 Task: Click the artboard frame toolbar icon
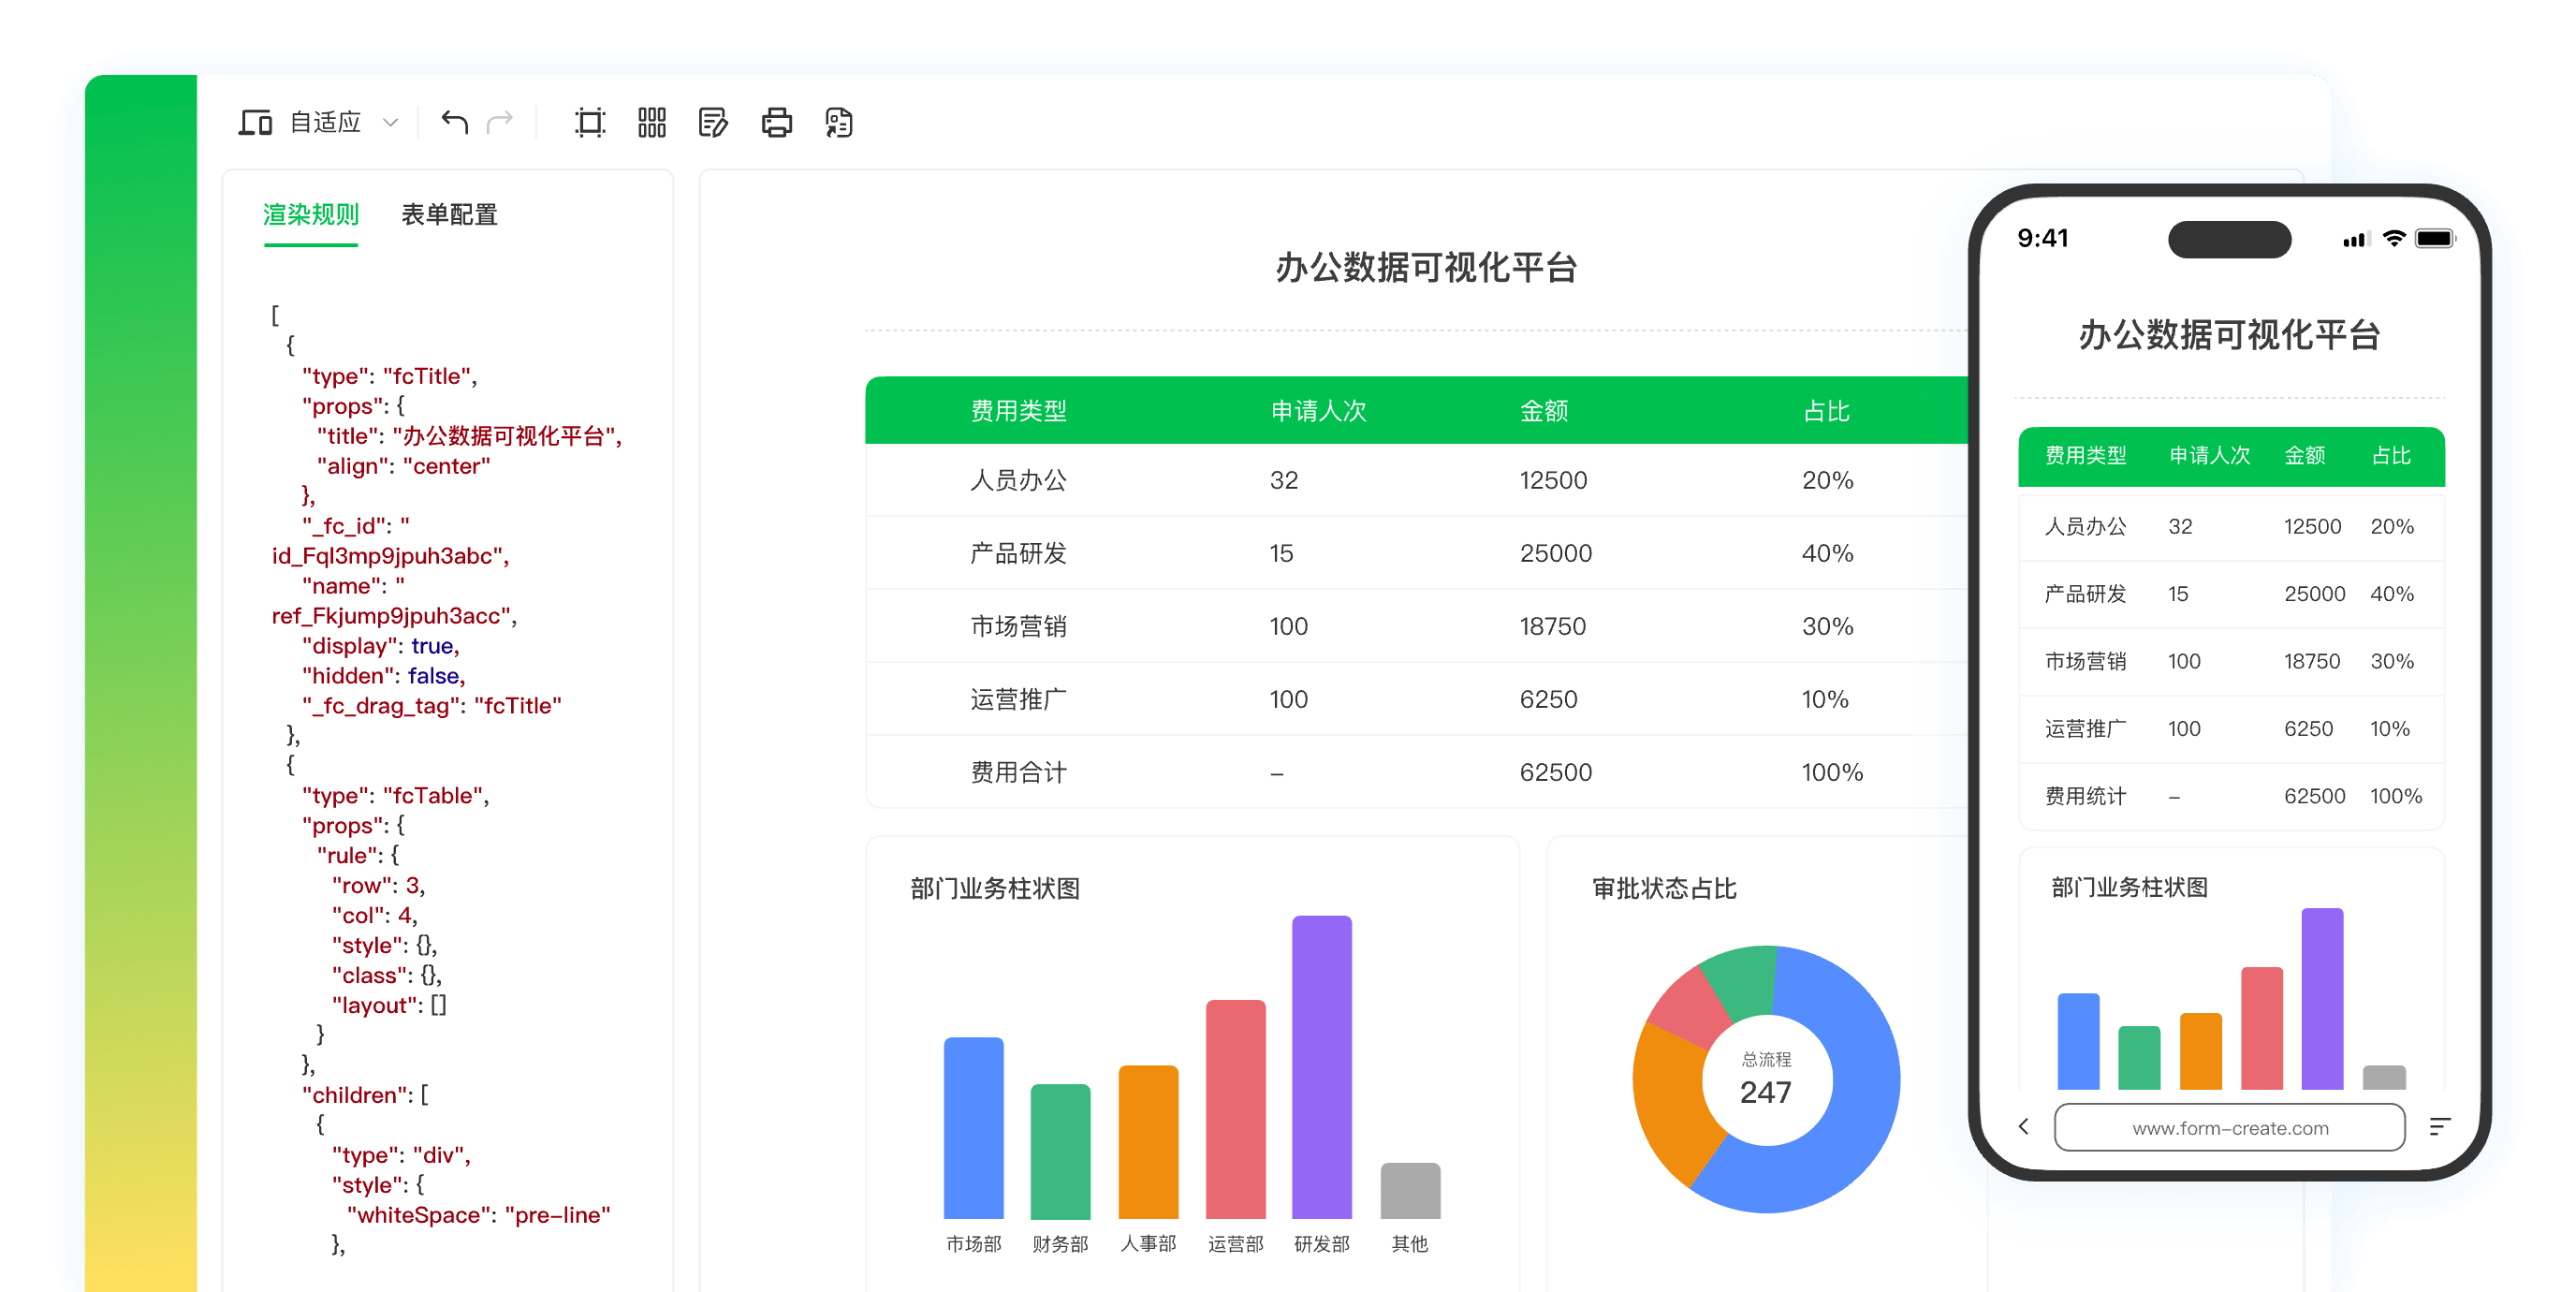[590, 123]
